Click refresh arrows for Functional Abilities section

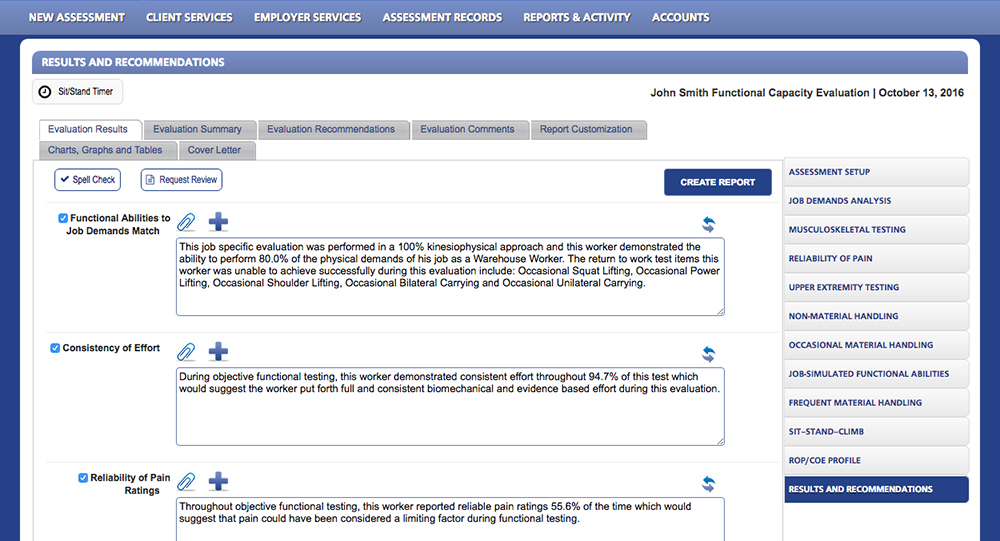tap(709, 224)
